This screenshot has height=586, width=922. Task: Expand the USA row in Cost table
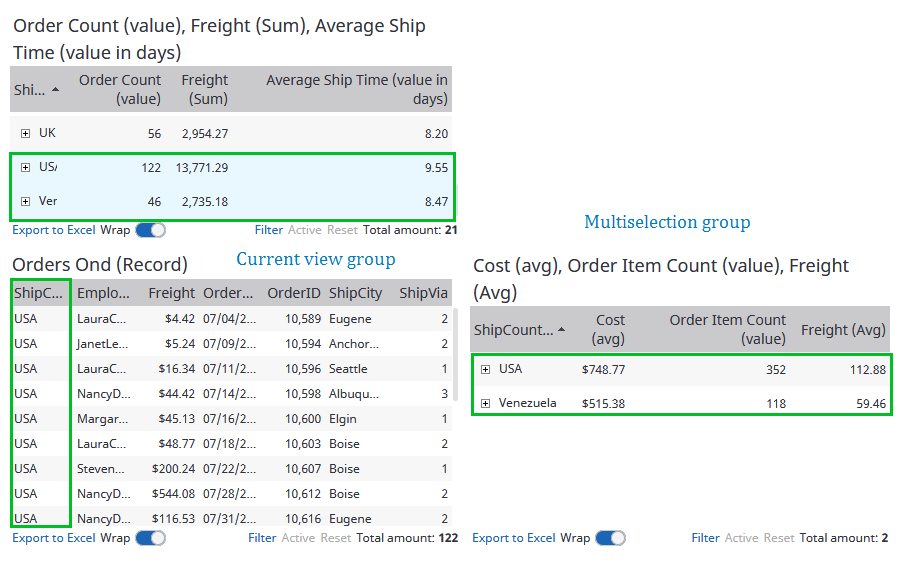tap(485, 370)
